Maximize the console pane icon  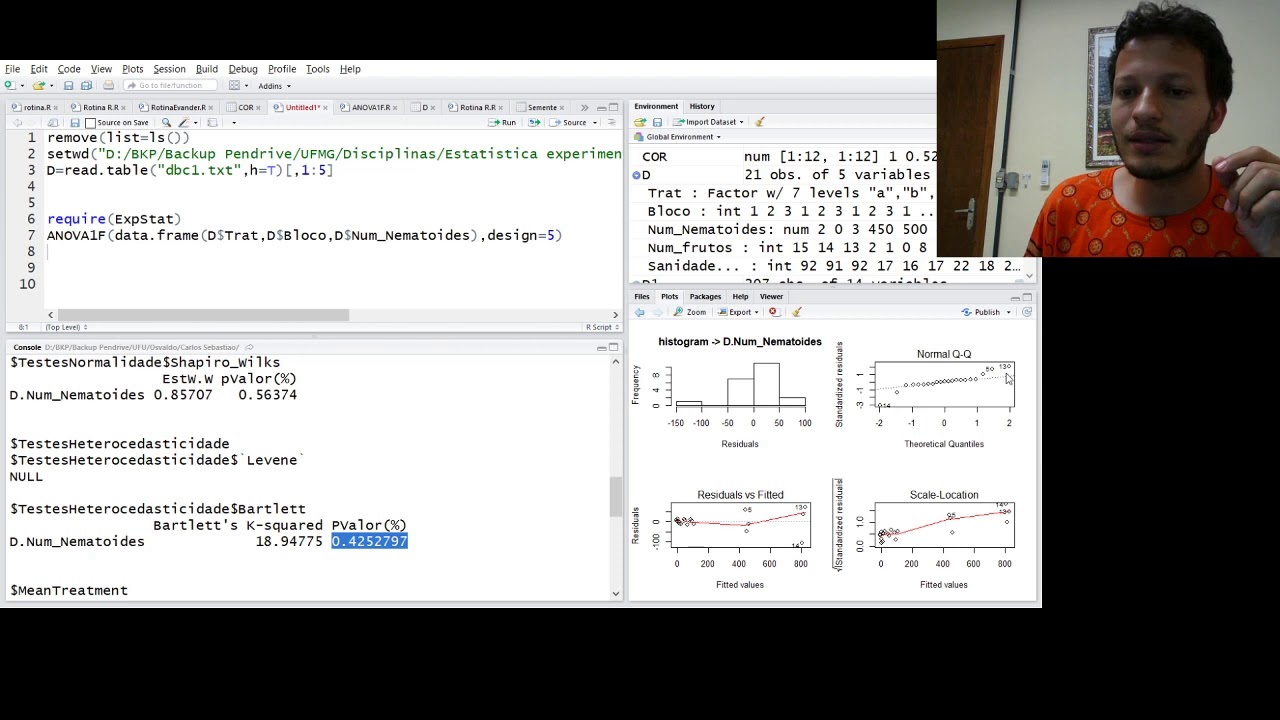point(613,347)
